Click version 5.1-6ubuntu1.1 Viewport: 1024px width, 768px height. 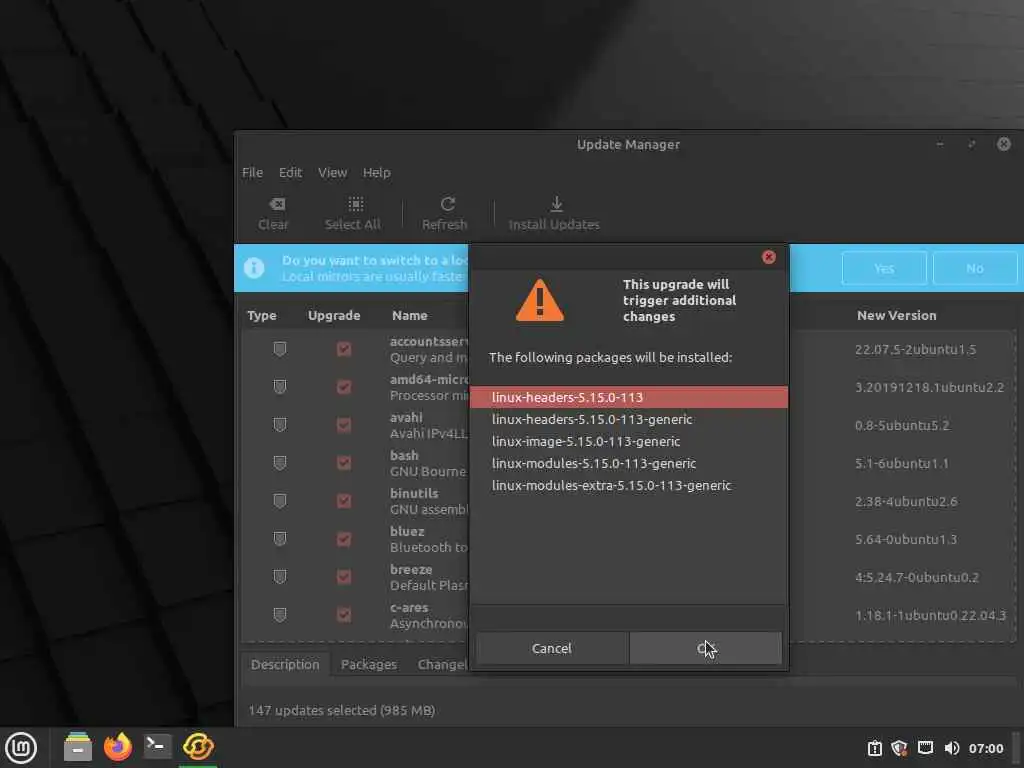click(x=901, y=463)
